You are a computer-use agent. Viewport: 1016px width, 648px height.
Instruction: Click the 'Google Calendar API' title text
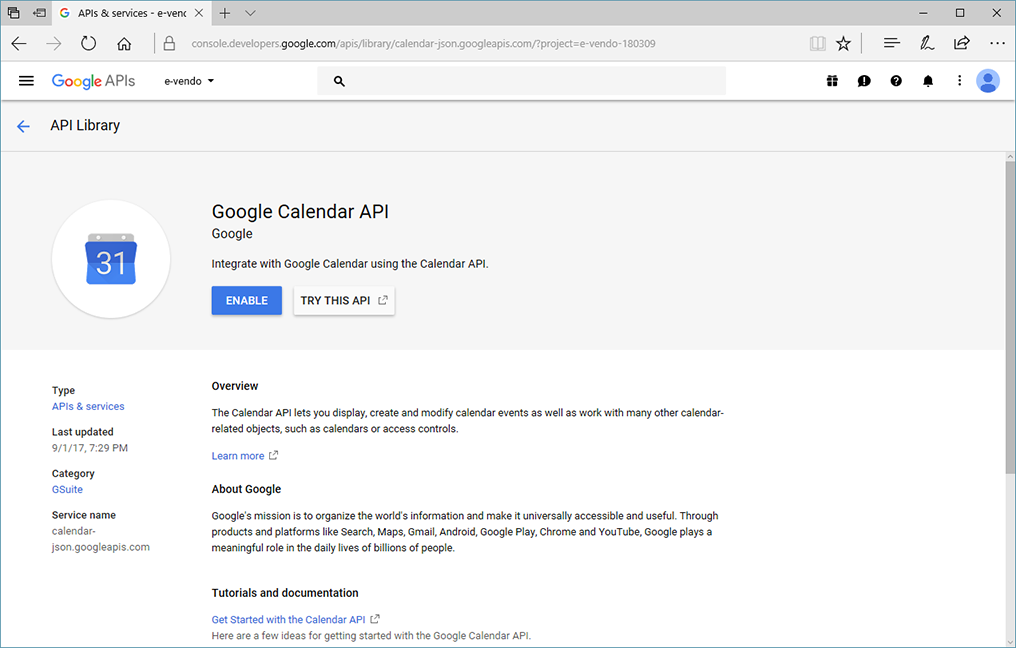pyautogui.click(x=300, y=212)
